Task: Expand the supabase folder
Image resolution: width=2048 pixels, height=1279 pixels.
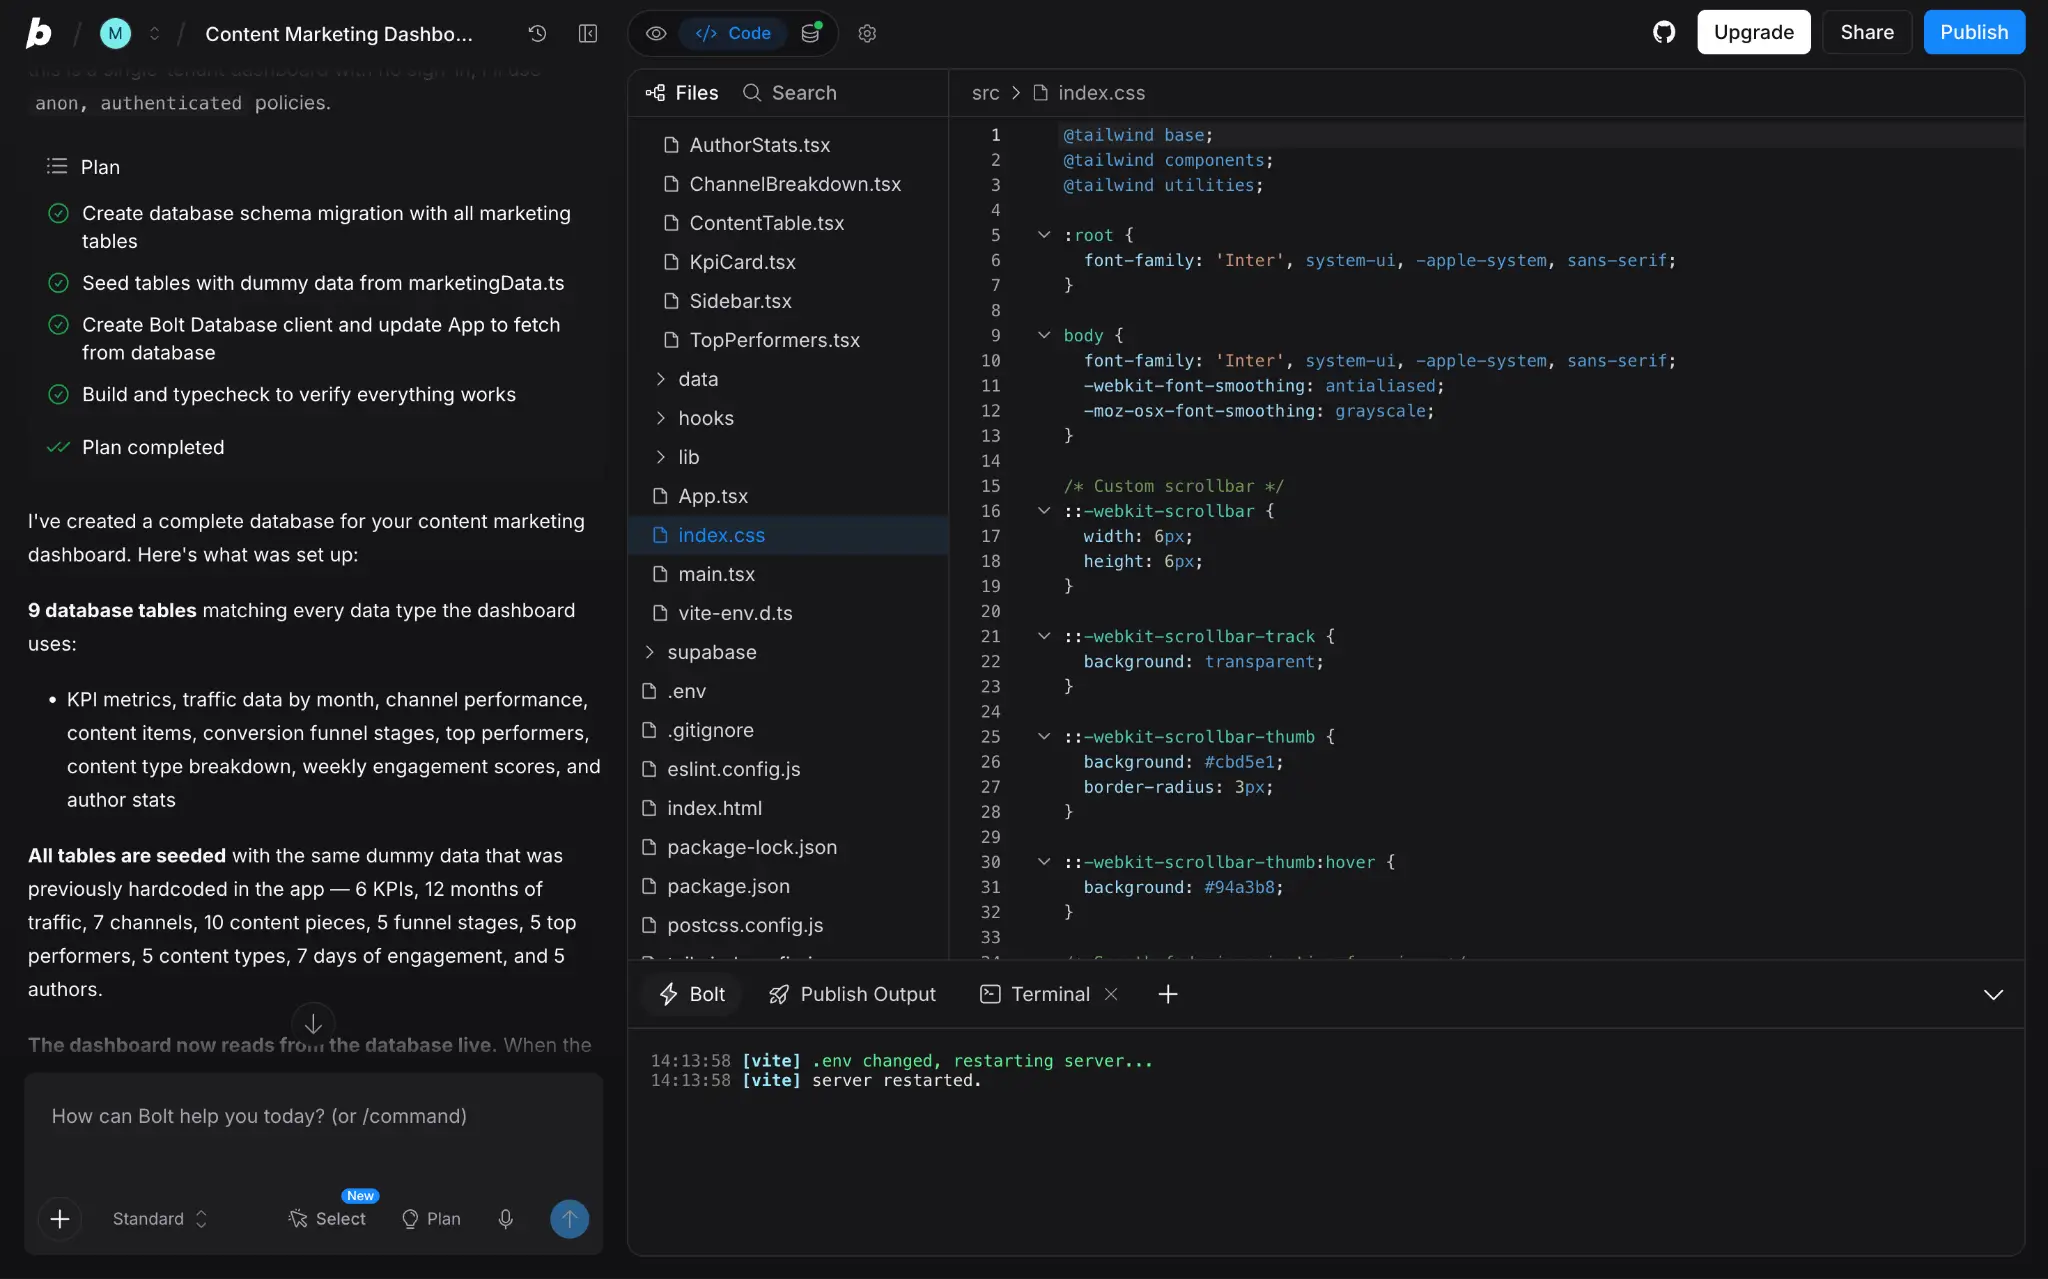Action: [710, 652]
